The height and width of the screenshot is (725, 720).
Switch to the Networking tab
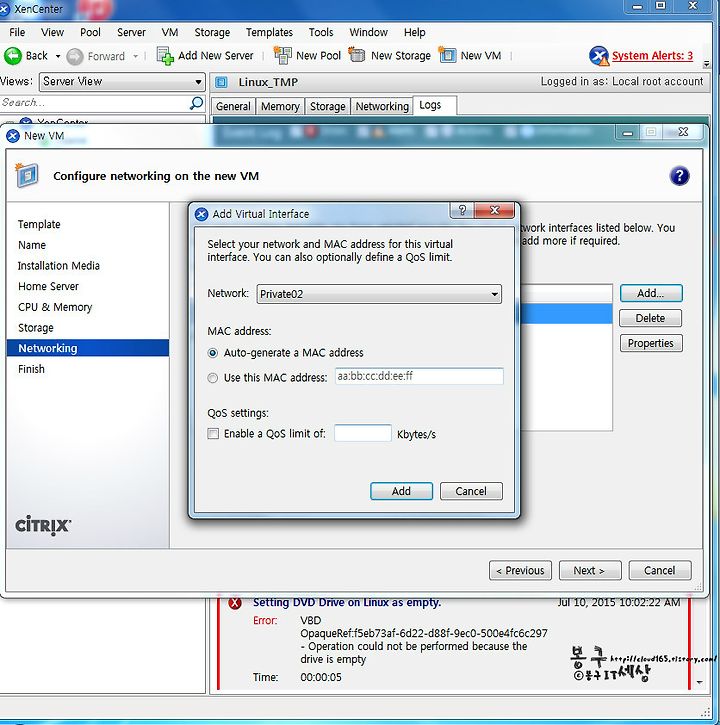click(x=382, y=106)
